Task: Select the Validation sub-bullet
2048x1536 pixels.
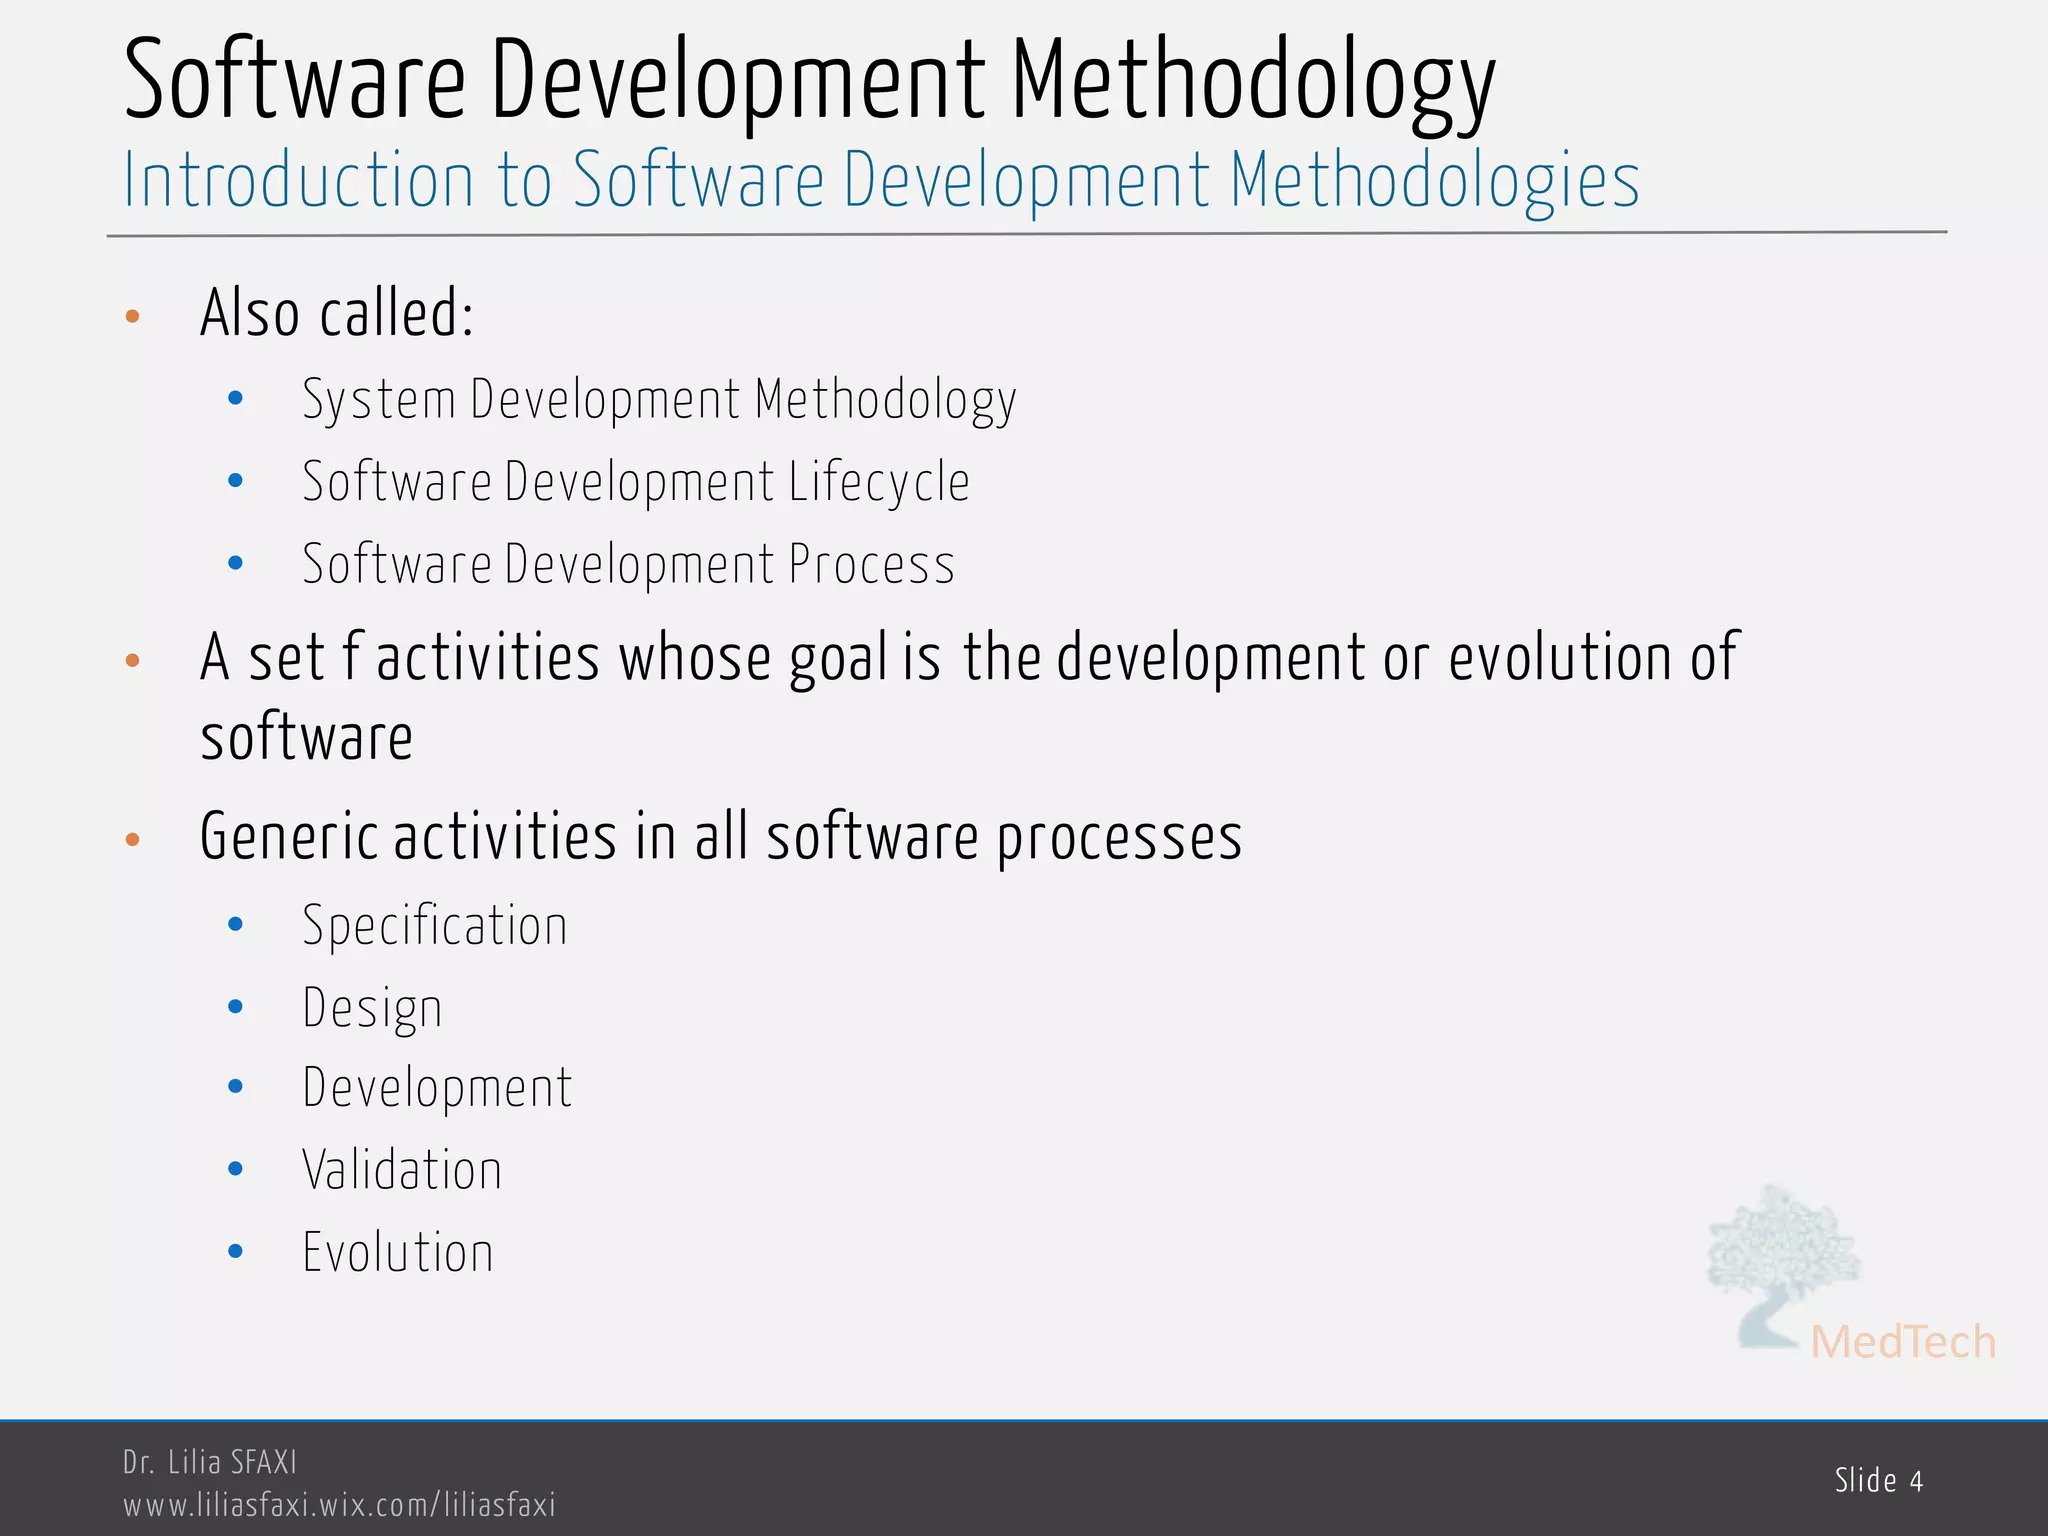Action: click(402, 1170)
